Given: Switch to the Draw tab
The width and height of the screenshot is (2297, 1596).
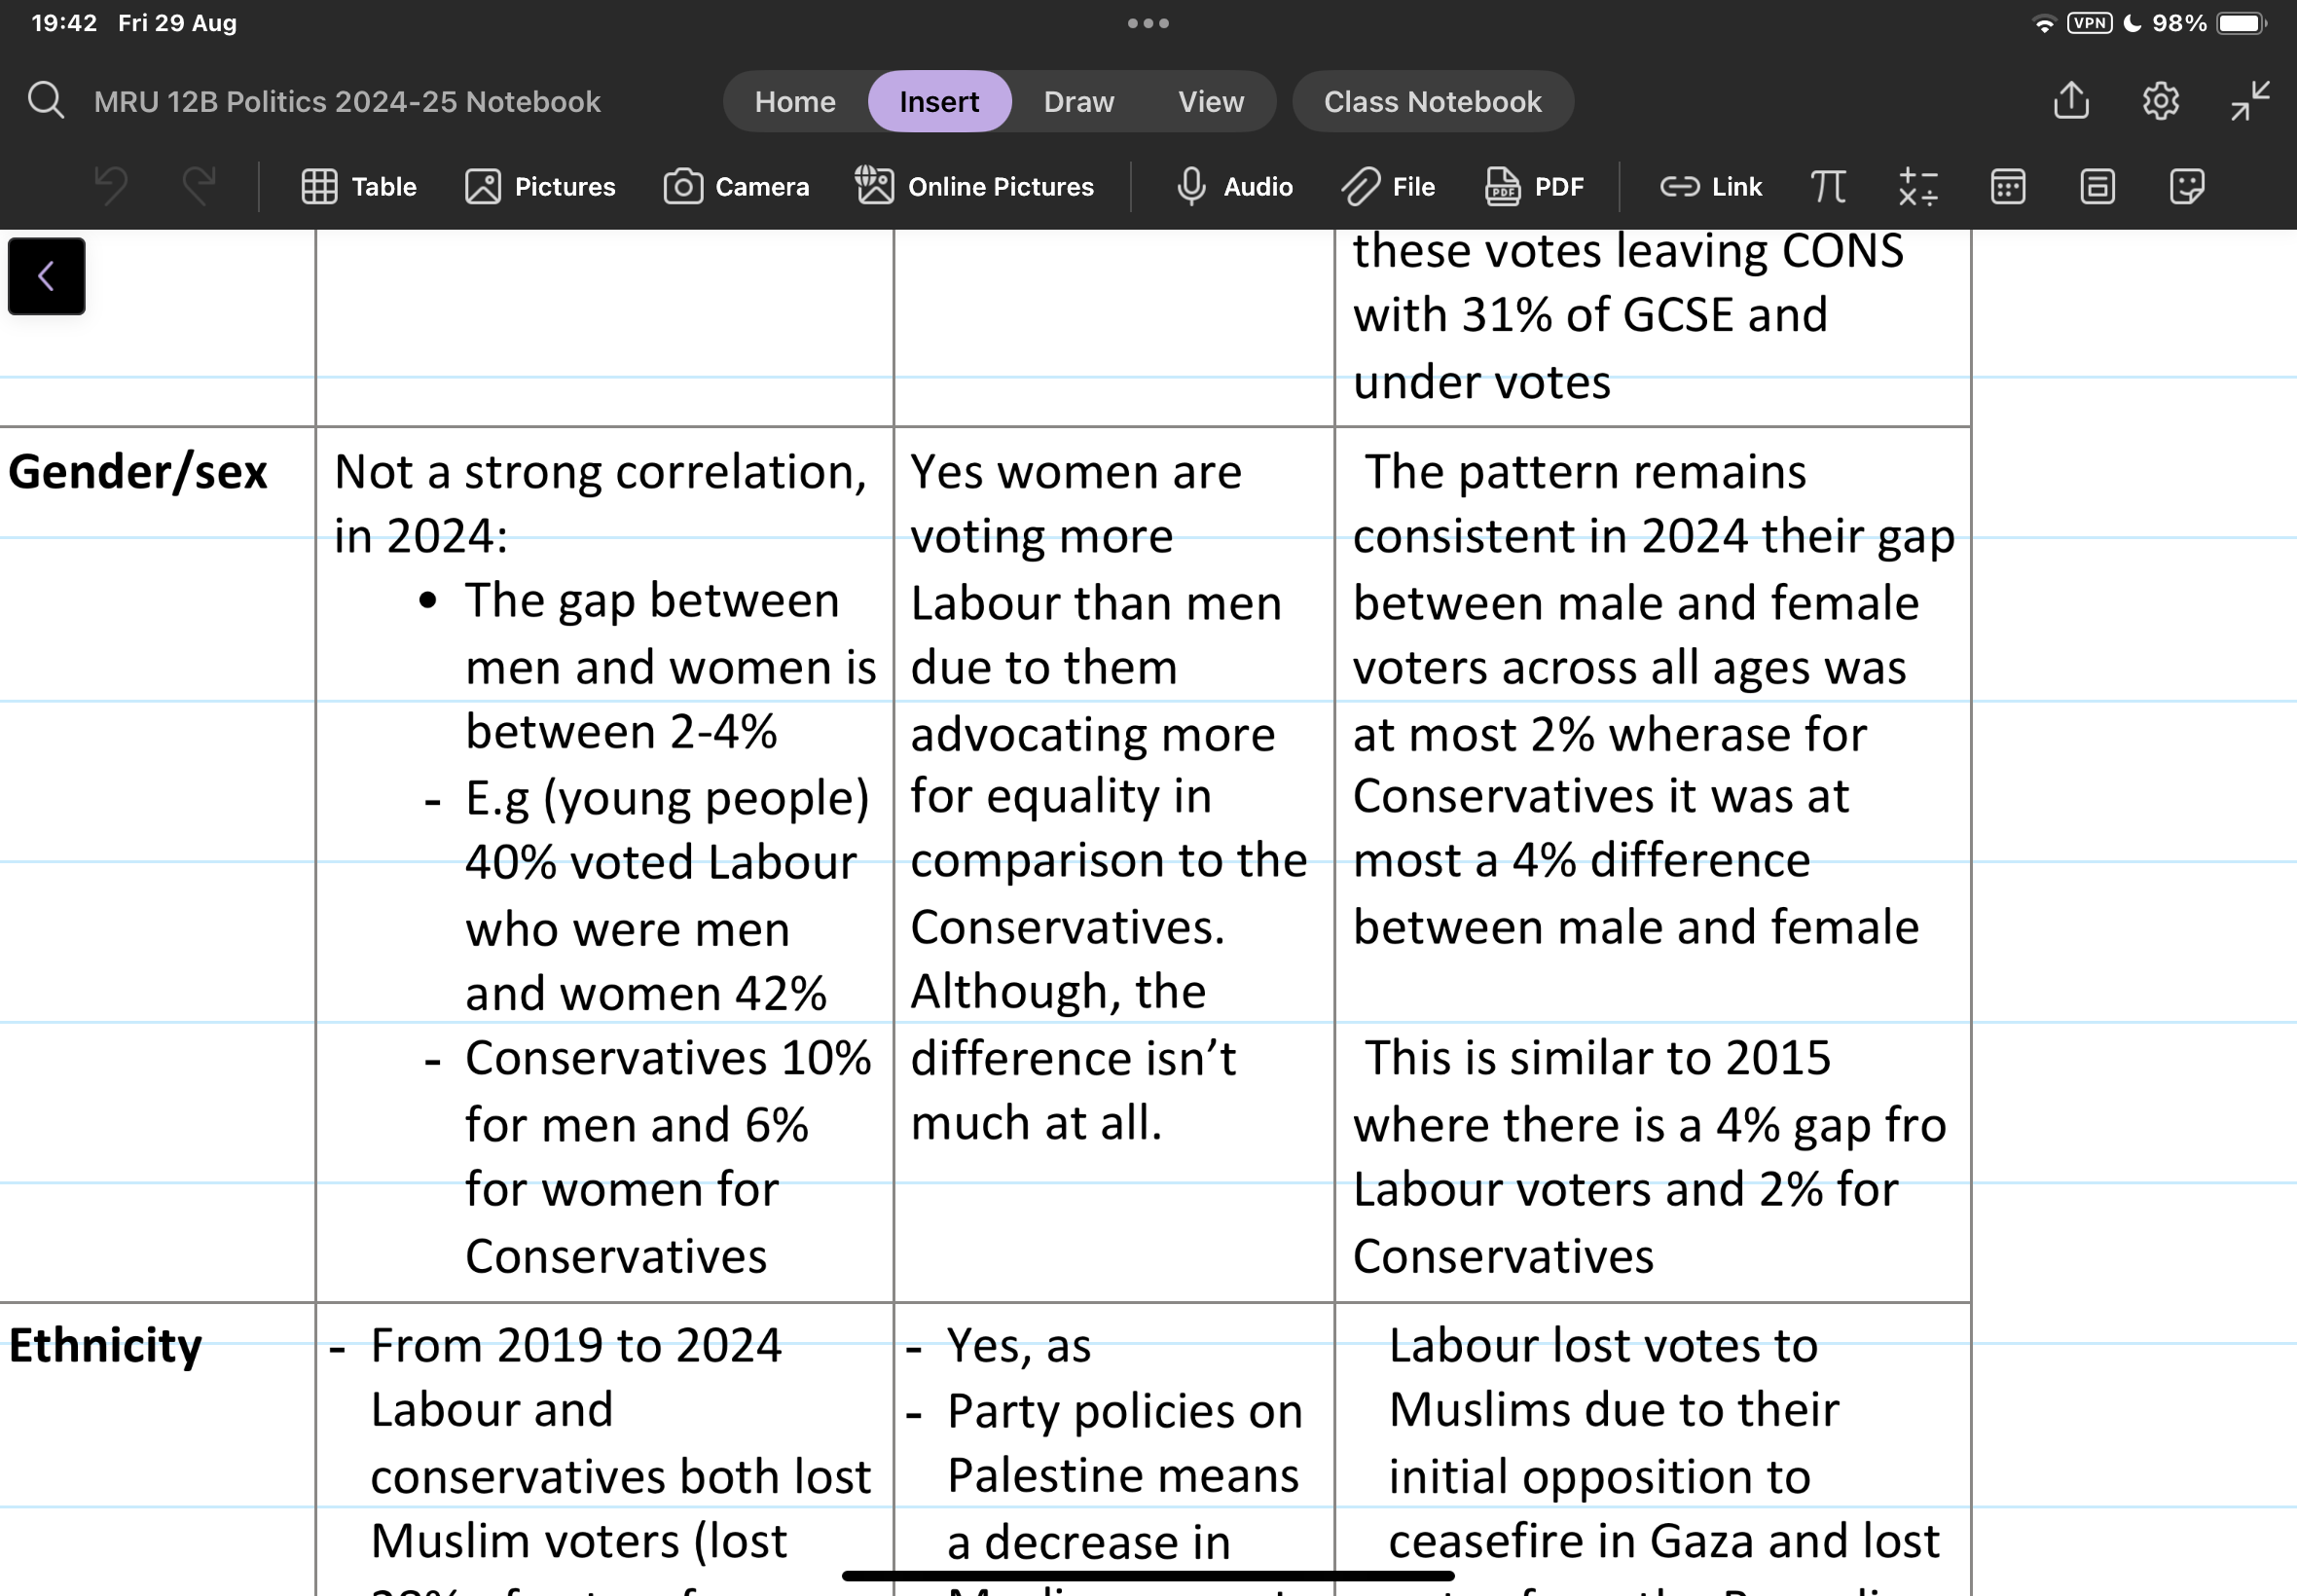Looking at the screenshot, I should 1078,101.
